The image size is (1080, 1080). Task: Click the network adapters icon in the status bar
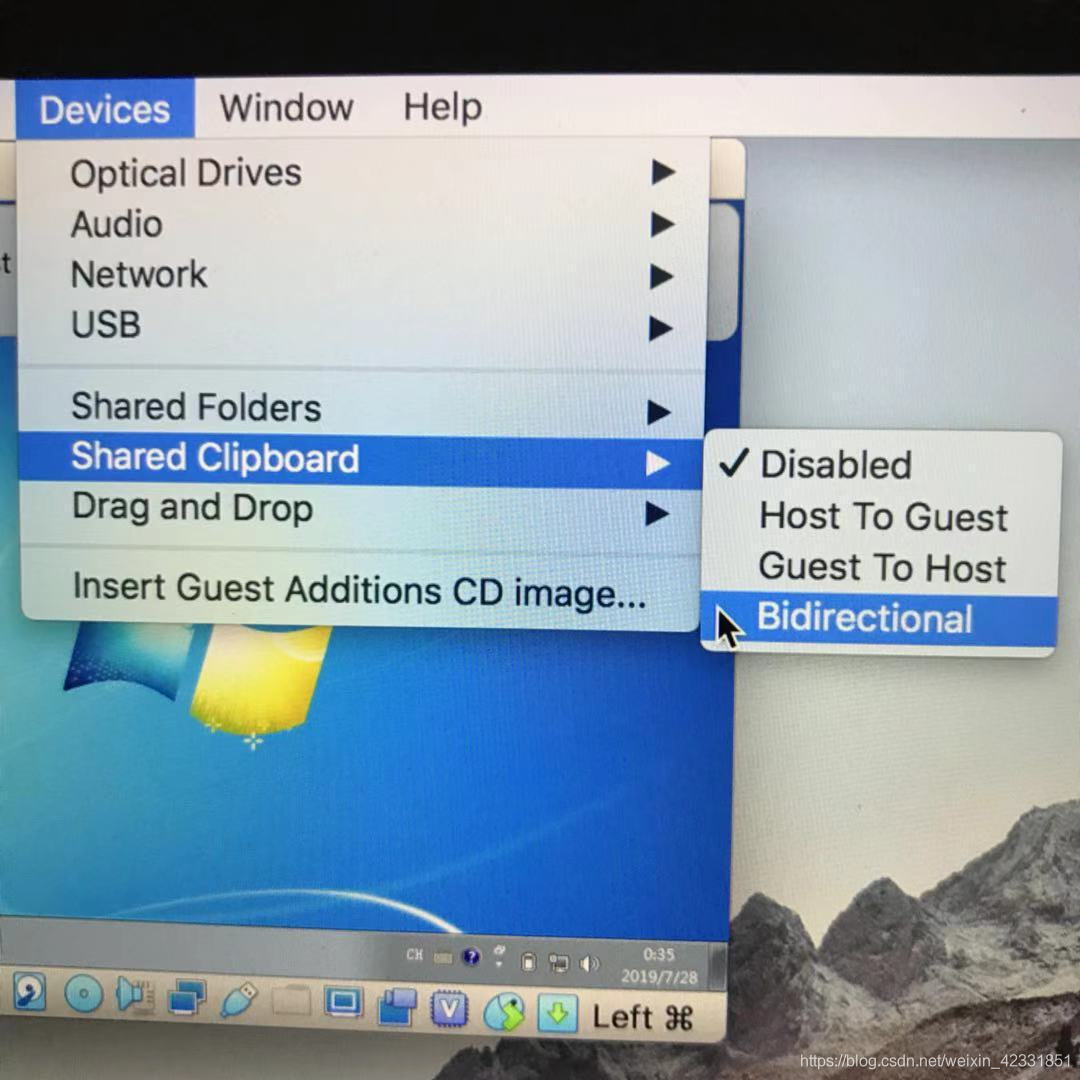[187, 997]
